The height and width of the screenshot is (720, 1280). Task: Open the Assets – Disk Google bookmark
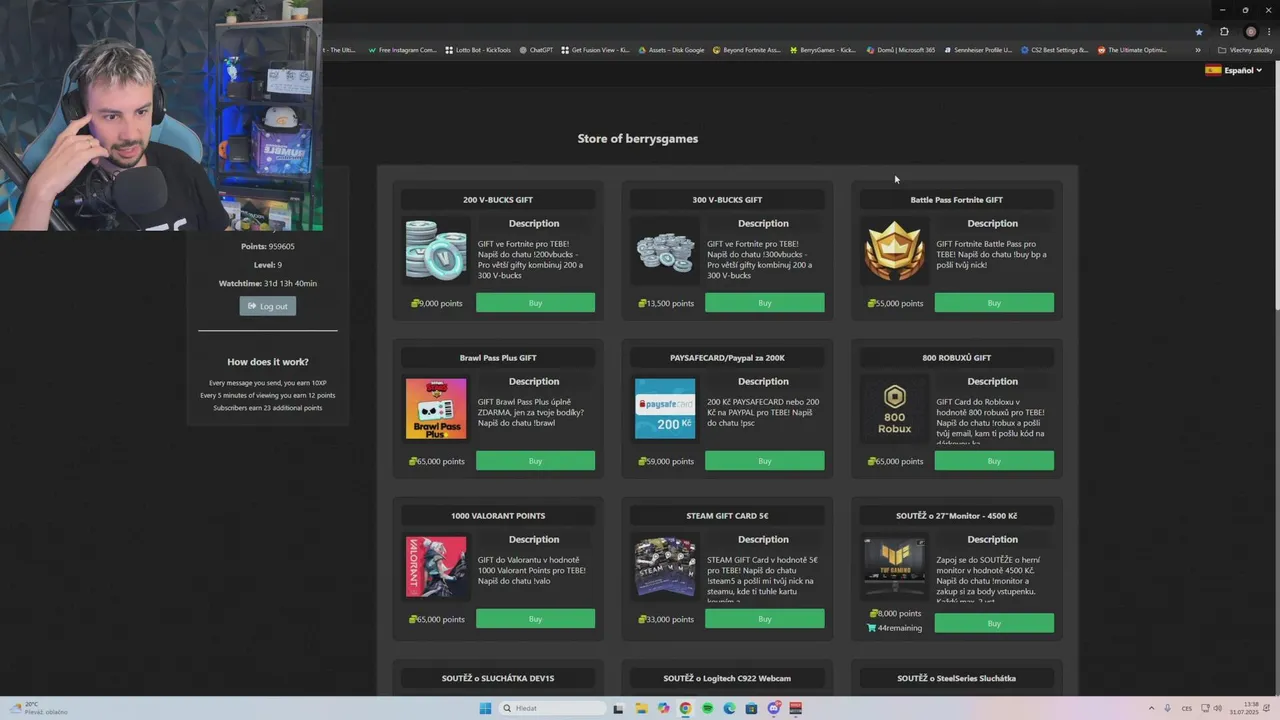671,50
